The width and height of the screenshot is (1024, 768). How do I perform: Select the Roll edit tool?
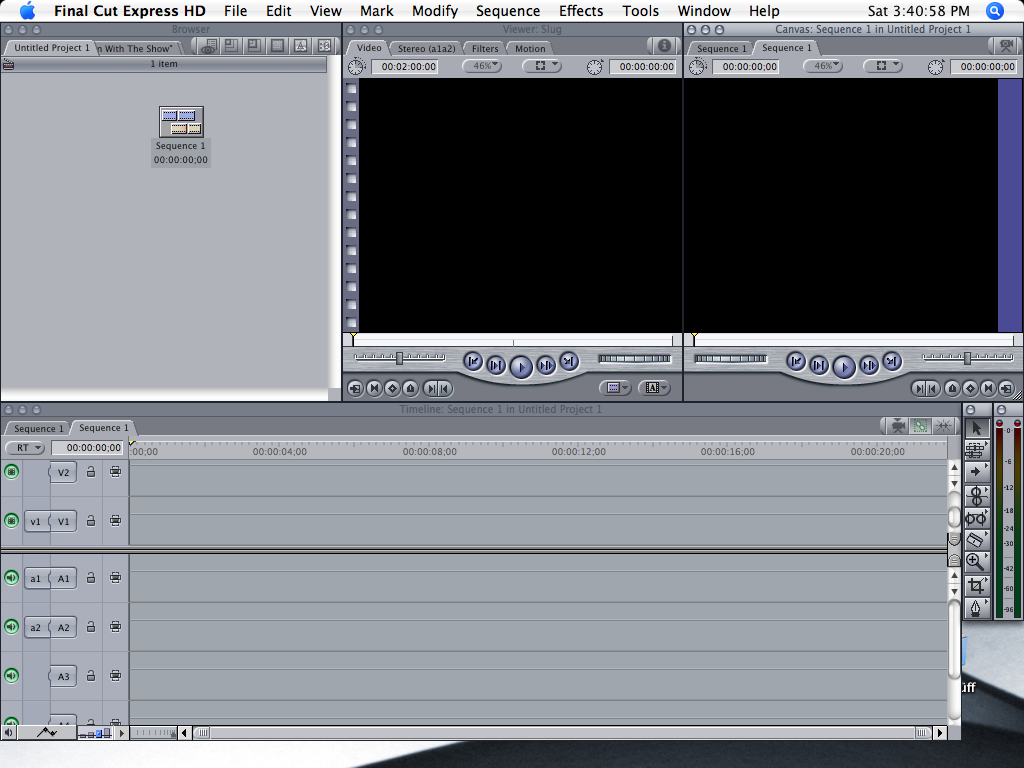point(976,494)
